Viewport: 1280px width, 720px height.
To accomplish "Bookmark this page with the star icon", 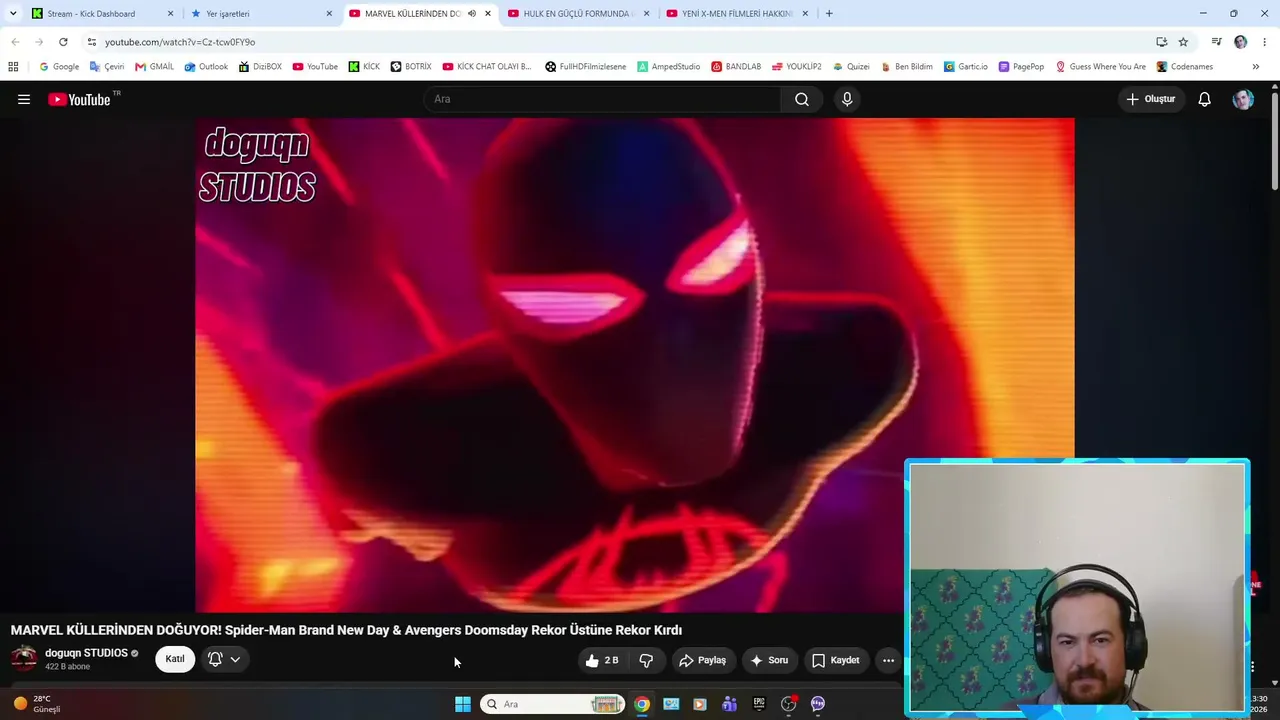I will (1183, 42).
